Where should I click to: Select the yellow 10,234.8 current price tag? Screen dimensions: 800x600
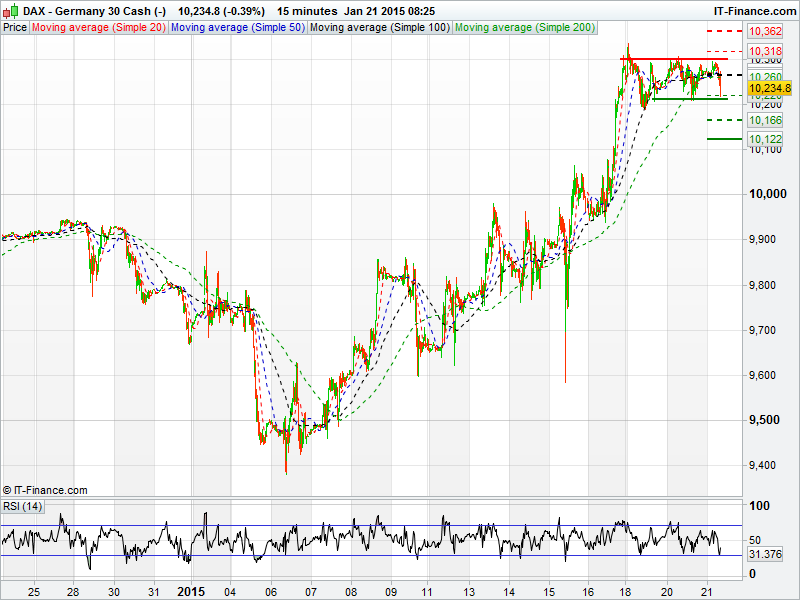[x=769, y=88]
